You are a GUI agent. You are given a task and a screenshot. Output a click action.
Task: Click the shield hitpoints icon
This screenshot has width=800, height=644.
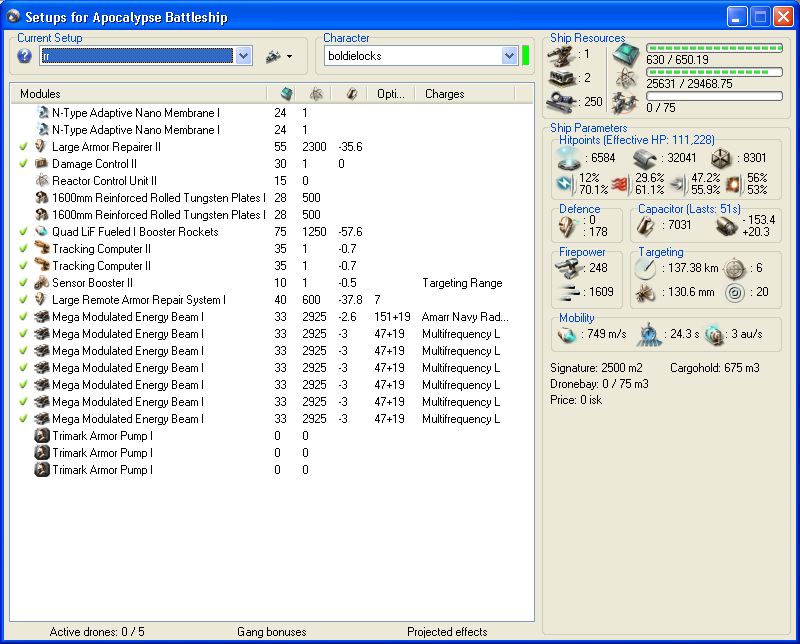569,158
